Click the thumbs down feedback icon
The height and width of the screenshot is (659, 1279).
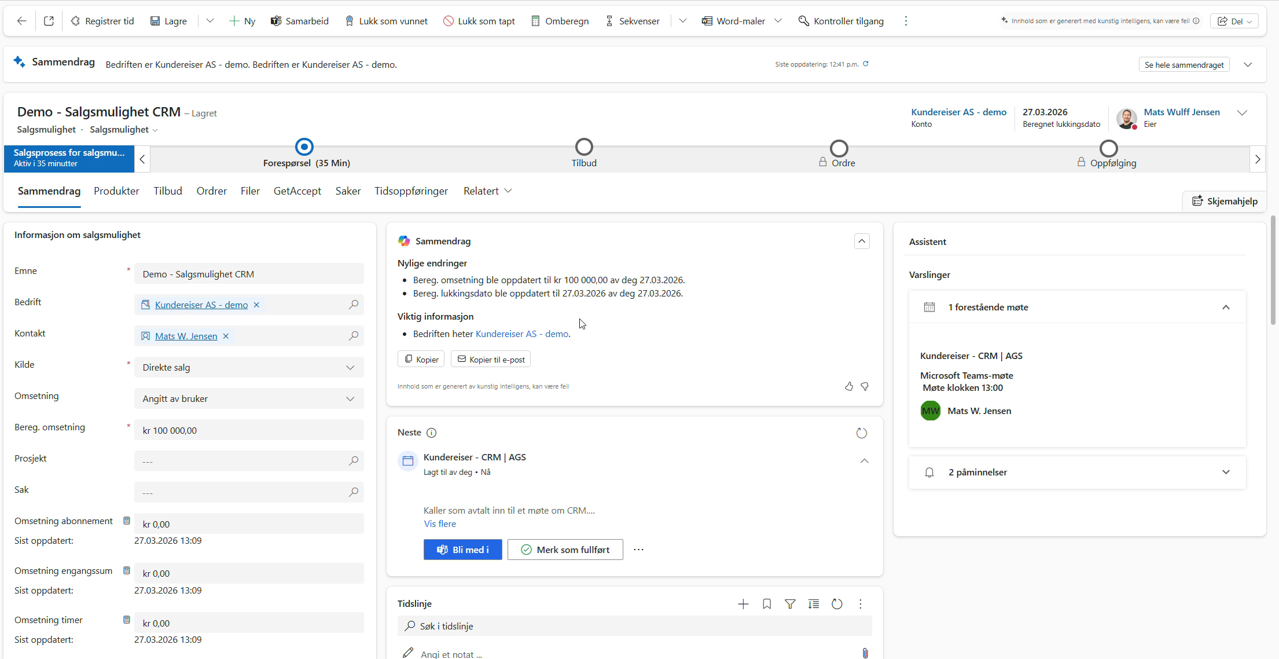click(x=865, y=386)
